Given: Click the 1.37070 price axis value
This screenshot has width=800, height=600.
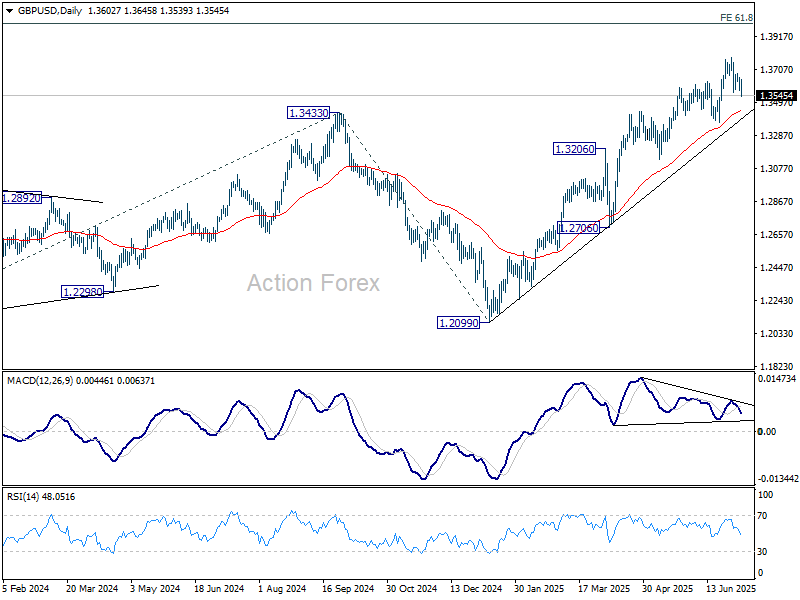Looking at the screenshot, I should click(777, 69).
